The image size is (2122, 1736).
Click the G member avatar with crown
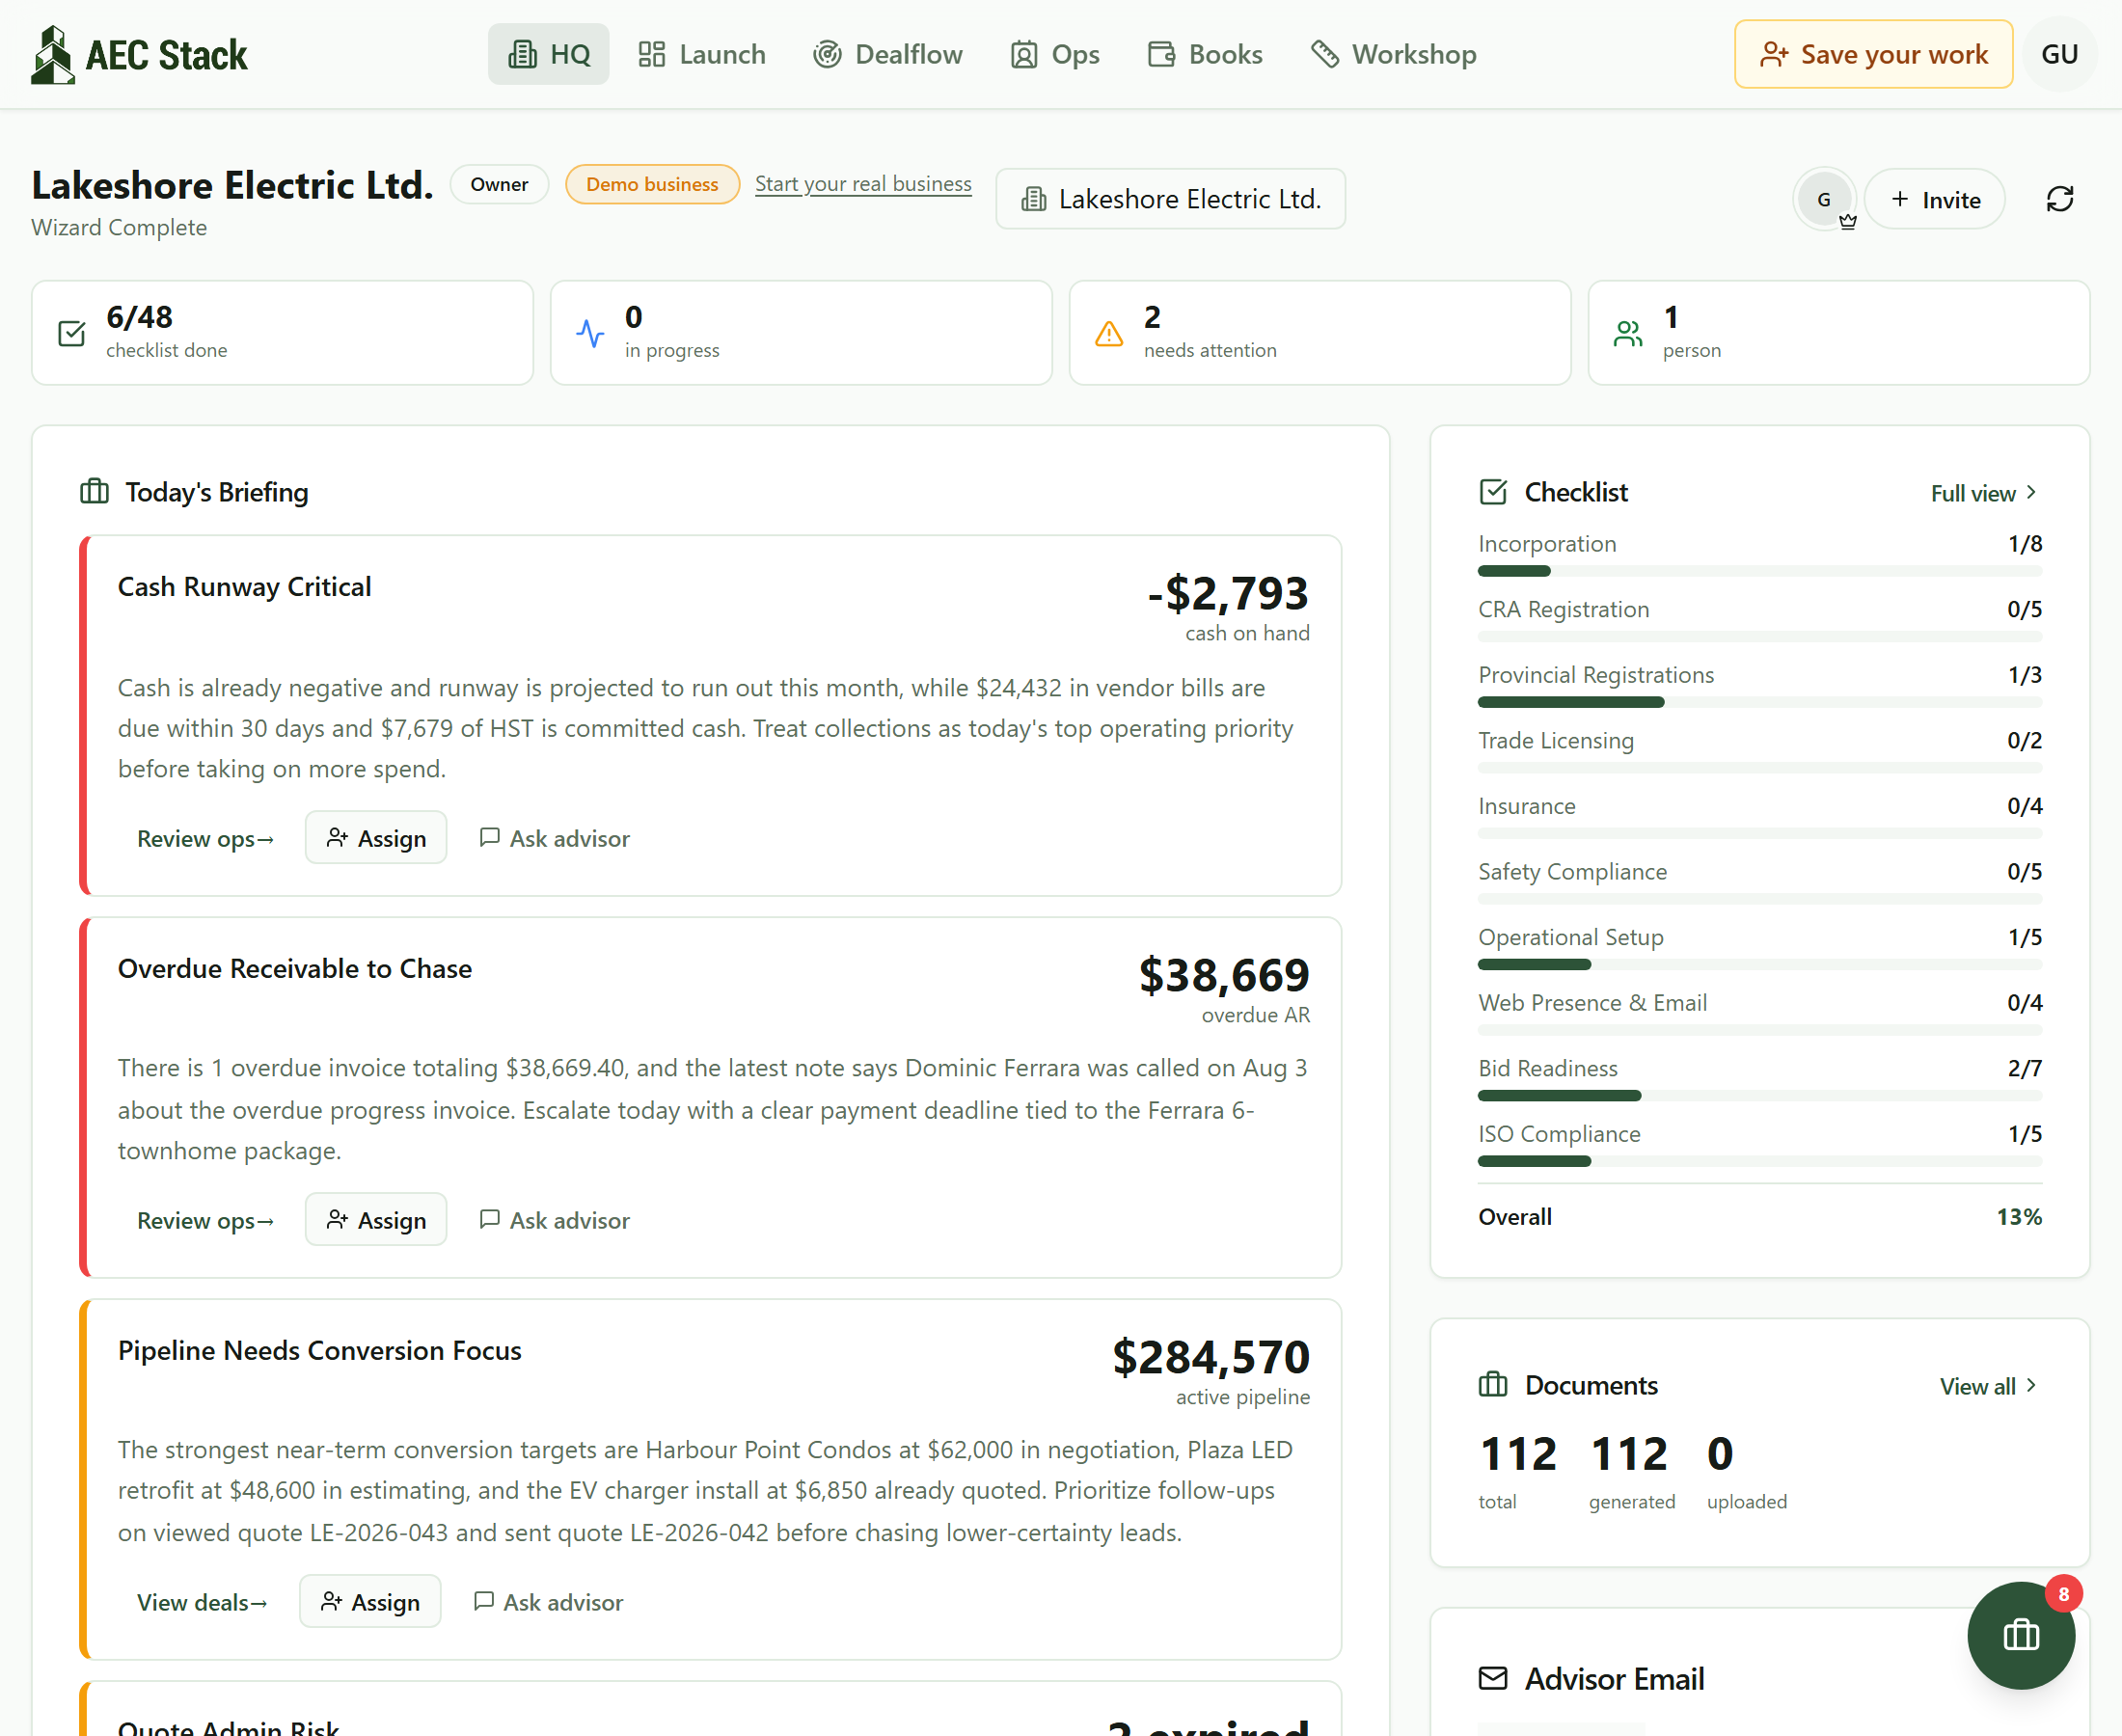[1824, 199]
